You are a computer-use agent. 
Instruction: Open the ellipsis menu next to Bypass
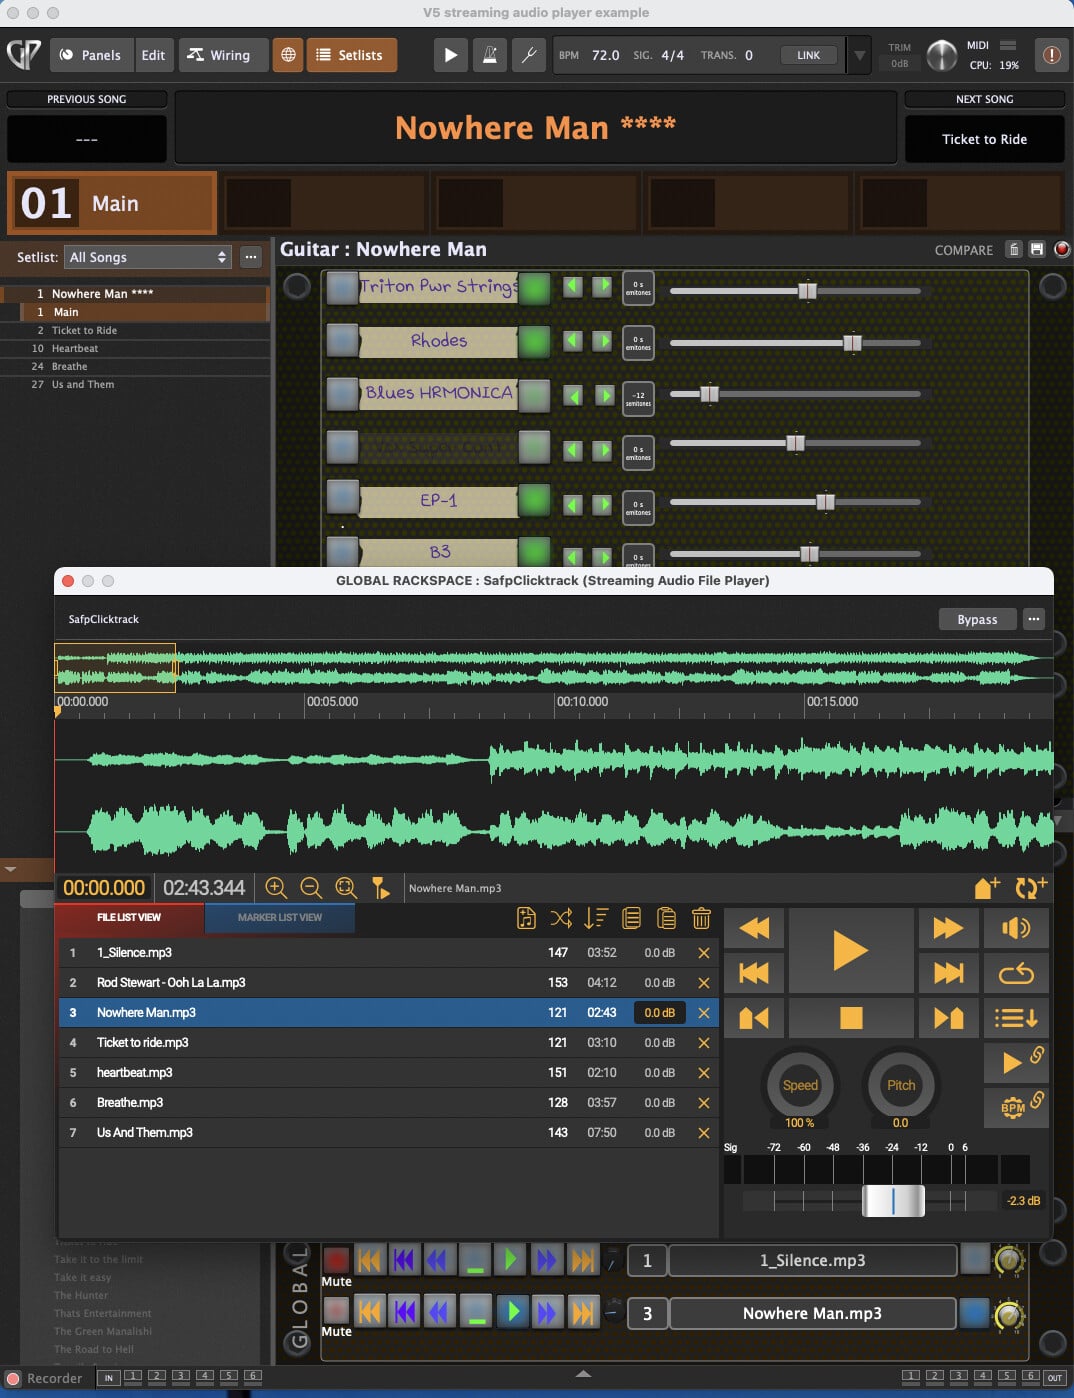[x=1033, y=619]
